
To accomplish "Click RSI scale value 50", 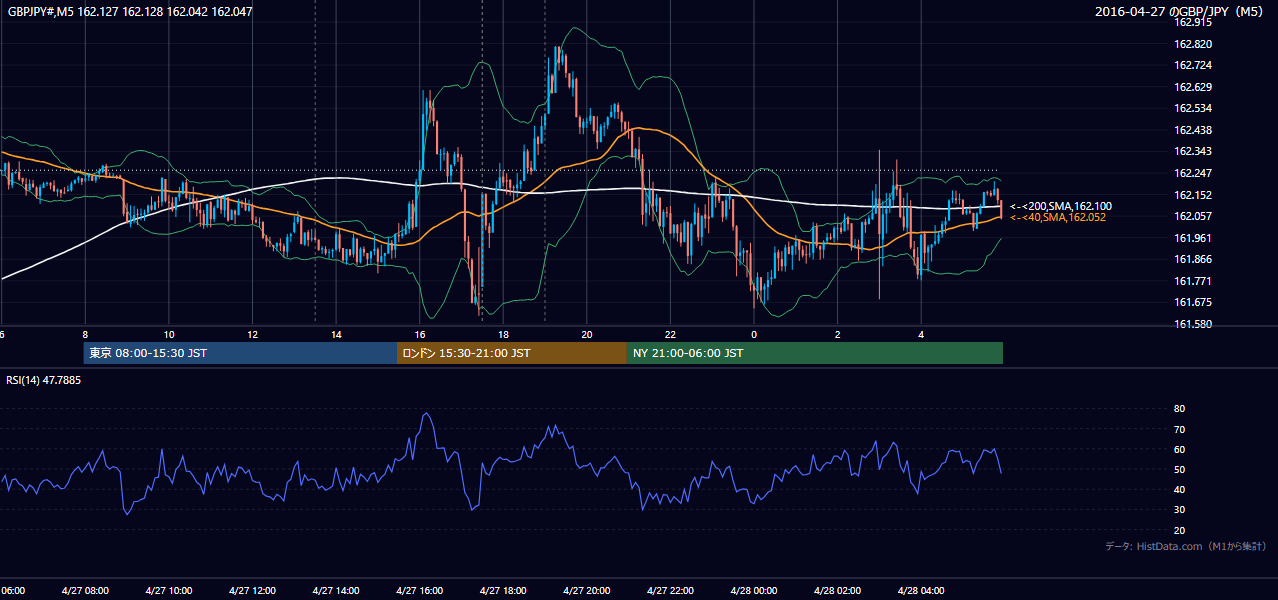I will click(1179, 469).
